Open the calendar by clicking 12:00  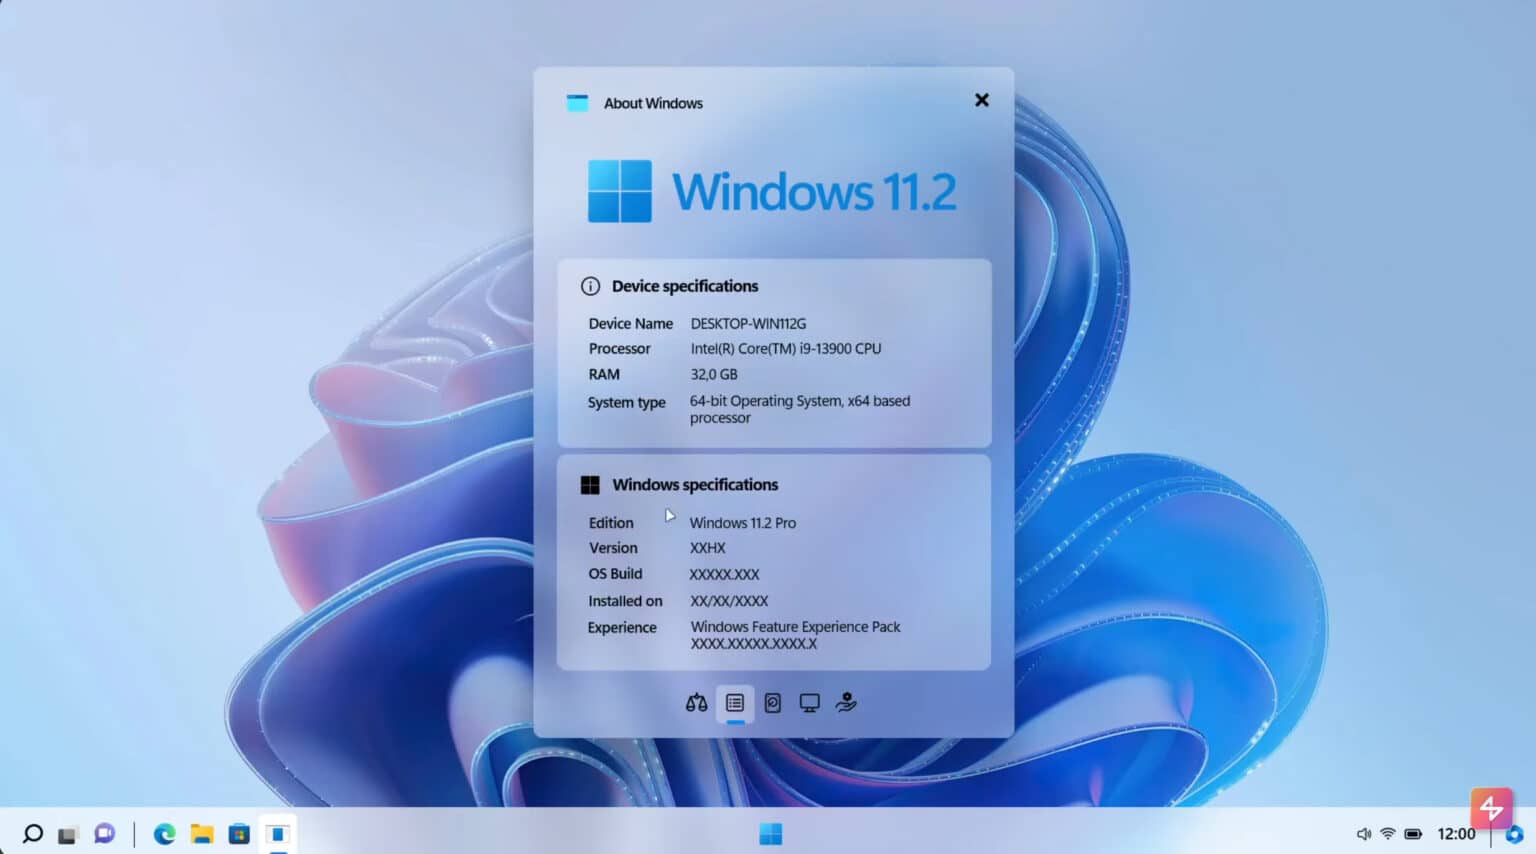click(x=1455, y=833)
